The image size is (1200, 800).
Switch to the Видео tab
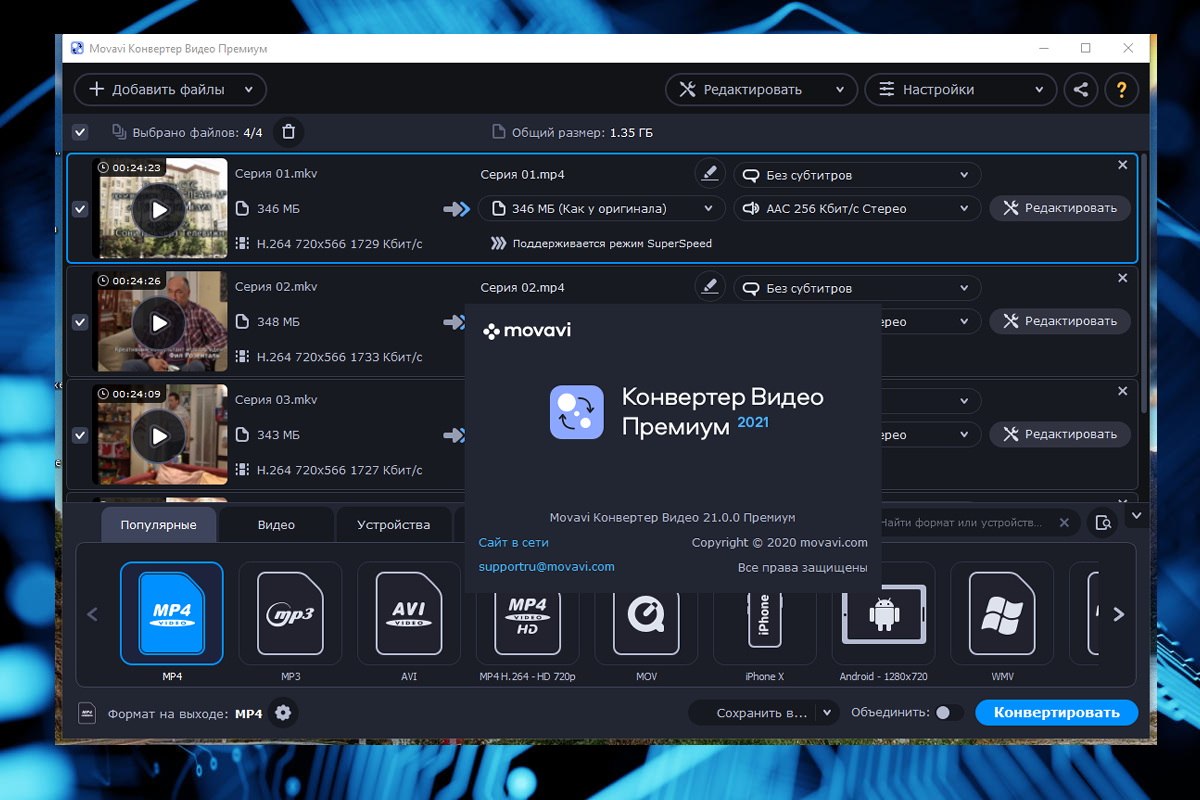click(x=276, y=525)
